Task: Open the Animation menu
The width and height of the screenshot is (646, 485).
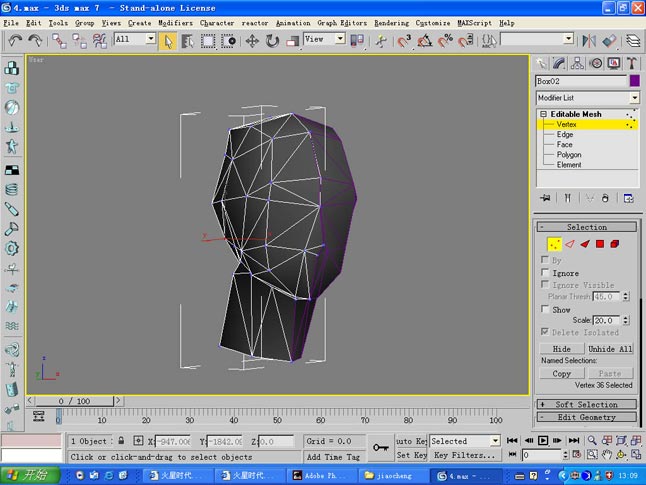Action: (293, 23)
